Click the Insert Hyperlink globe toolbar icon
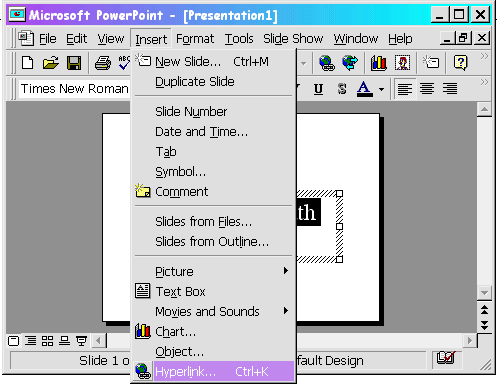This screenshot has width=497, height=388. pyautogui.click(x=326, y=63)
